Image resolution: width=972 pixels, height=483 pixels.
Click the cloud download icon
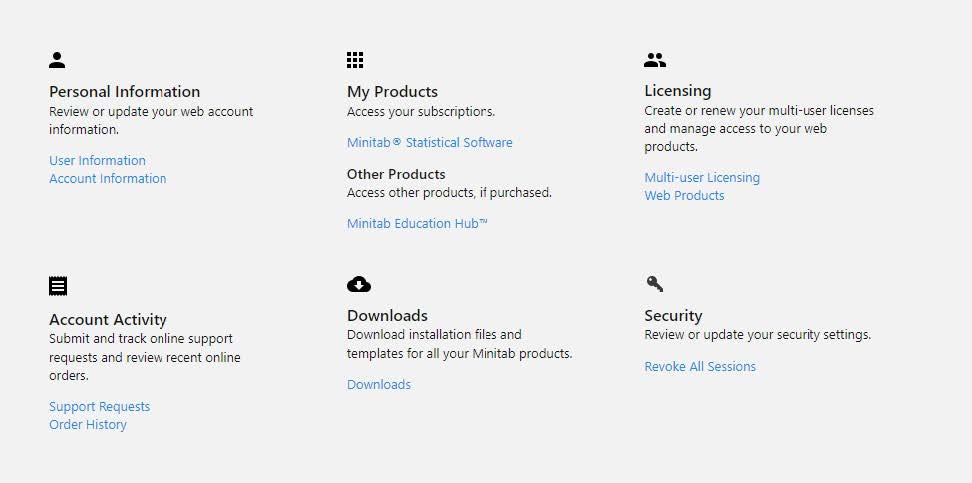pyautogui.click(x=359, y=284)
